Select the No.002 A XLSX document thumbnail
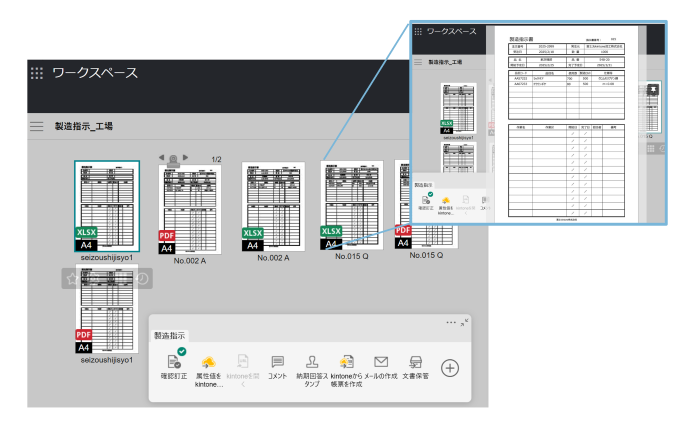The width and height of the screenshot is (686, 431). coord(273,207)
